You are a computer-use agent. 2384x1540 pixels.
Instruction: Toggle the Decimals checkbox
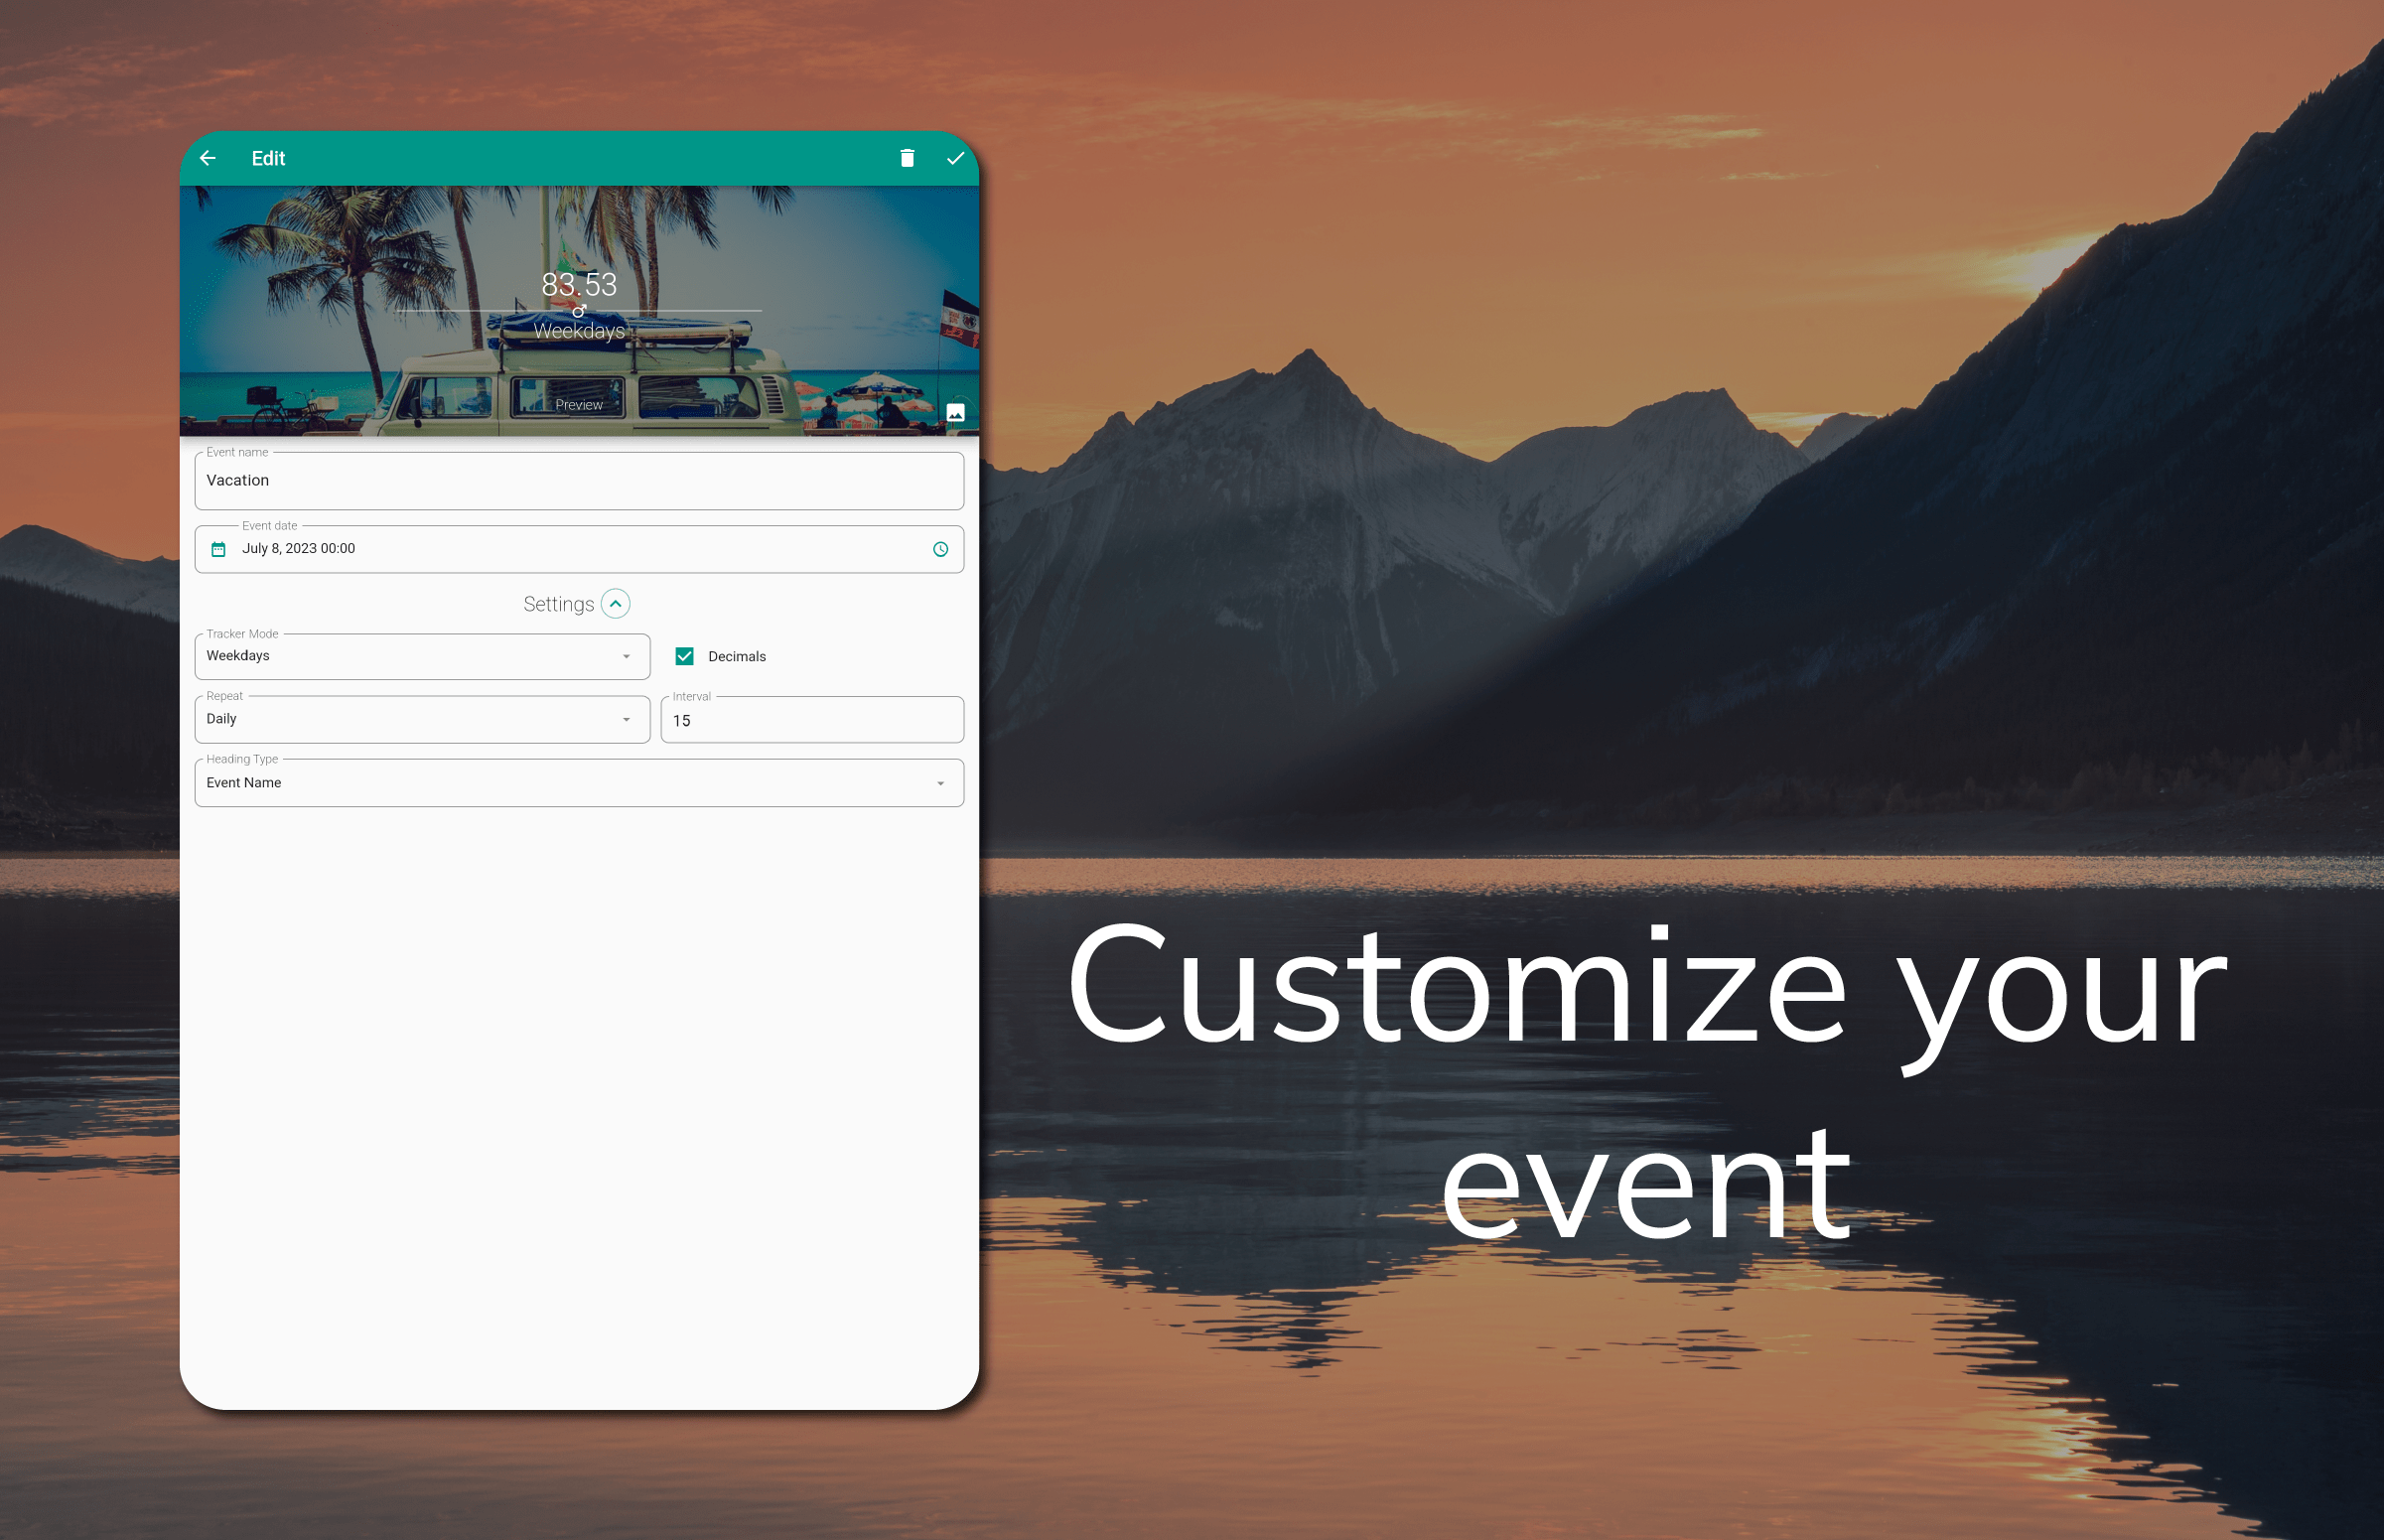click(685, 656)
